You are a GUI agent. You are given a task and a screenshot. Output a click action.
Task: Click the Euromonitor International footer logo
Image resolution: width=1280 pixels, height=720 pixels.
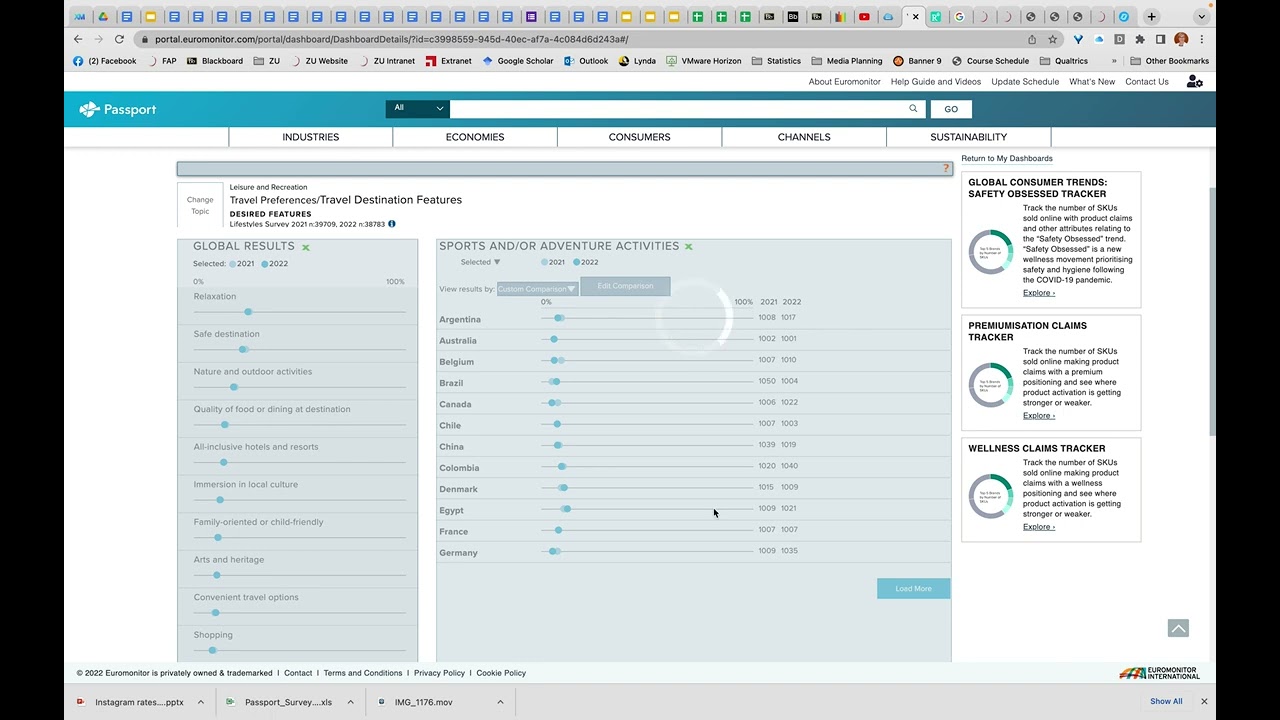coord(1160,673)
